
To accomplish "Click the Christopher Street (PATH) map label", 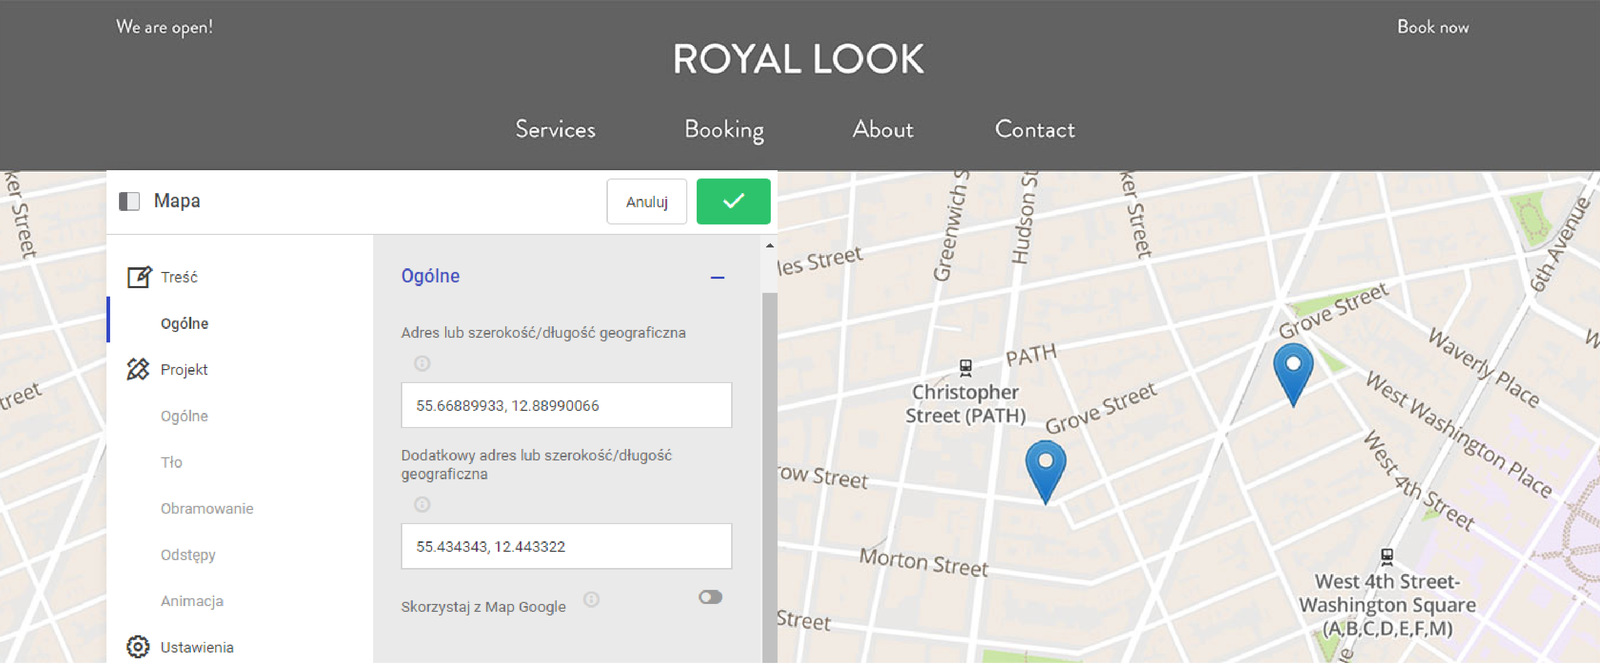I will pyautogui.click(x=966, y=404).
